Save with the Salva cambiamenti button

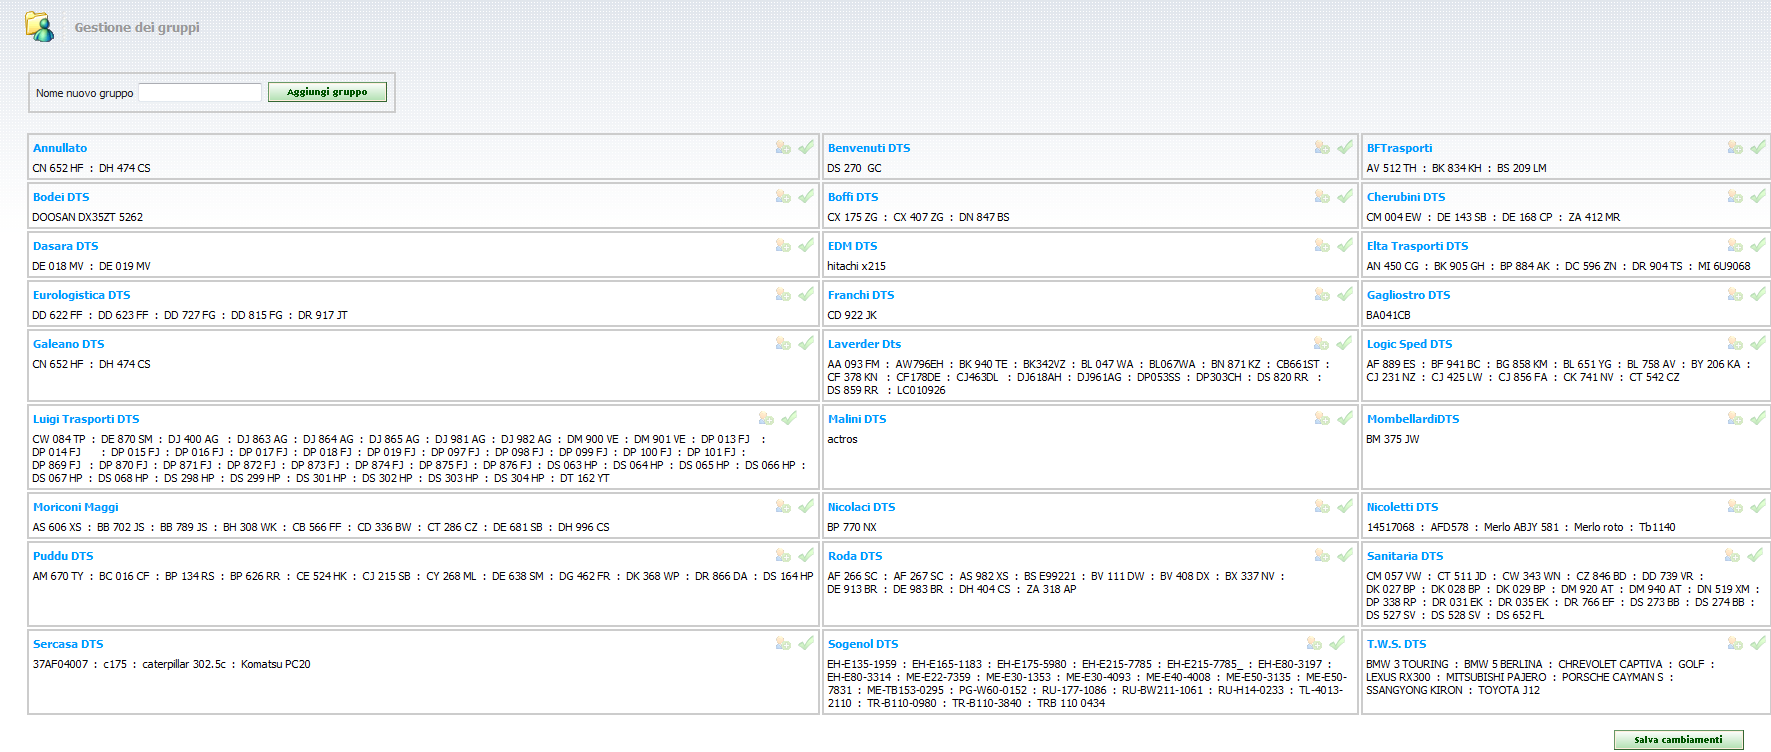[1678, 740]
